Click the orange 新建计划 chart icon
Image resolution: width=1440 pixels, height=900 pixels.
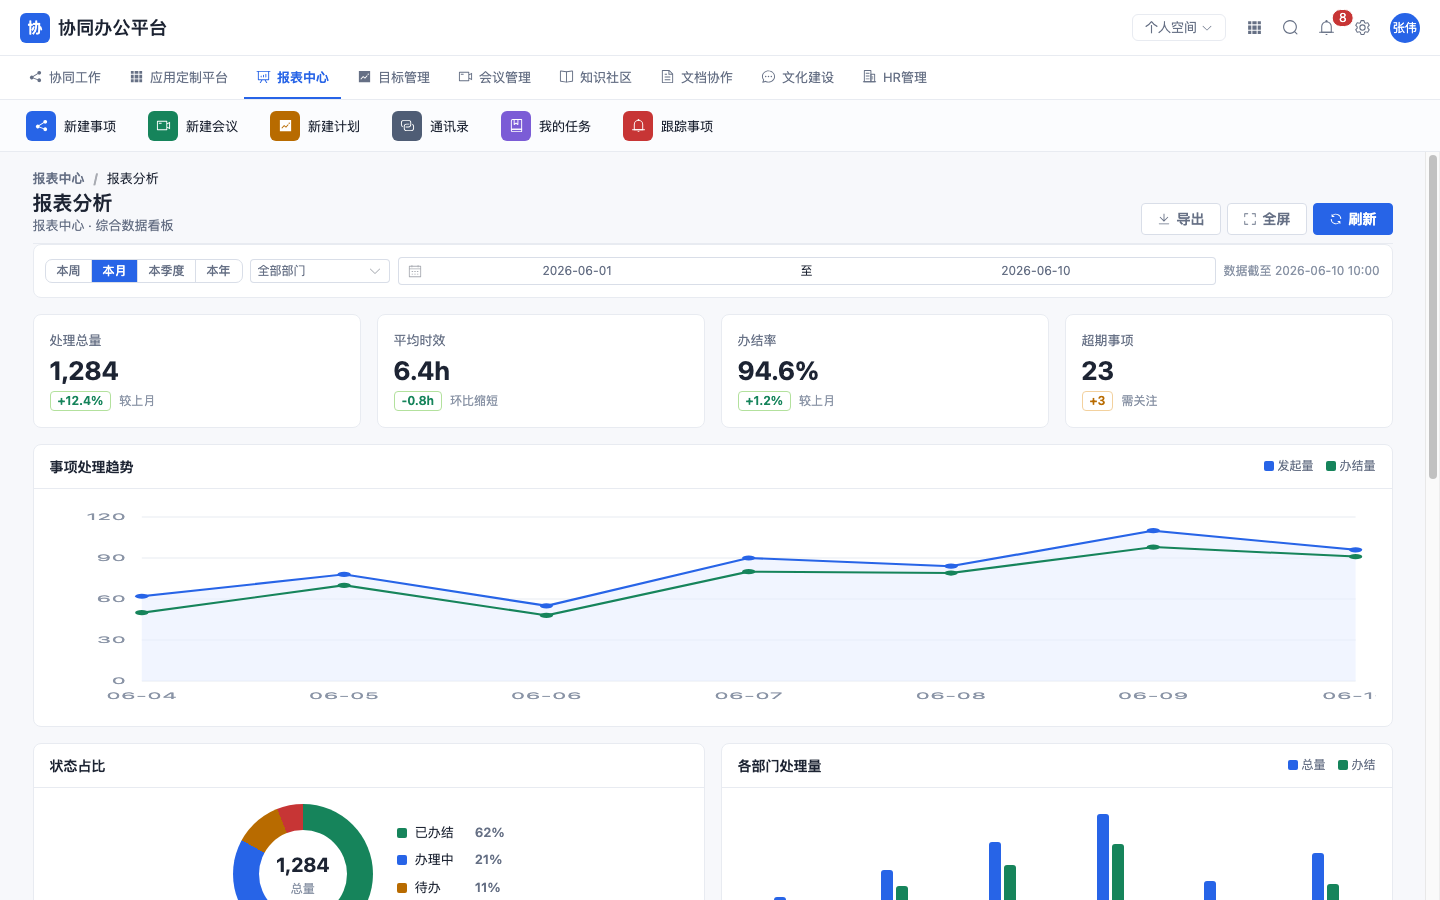click(x=285, y=126)
